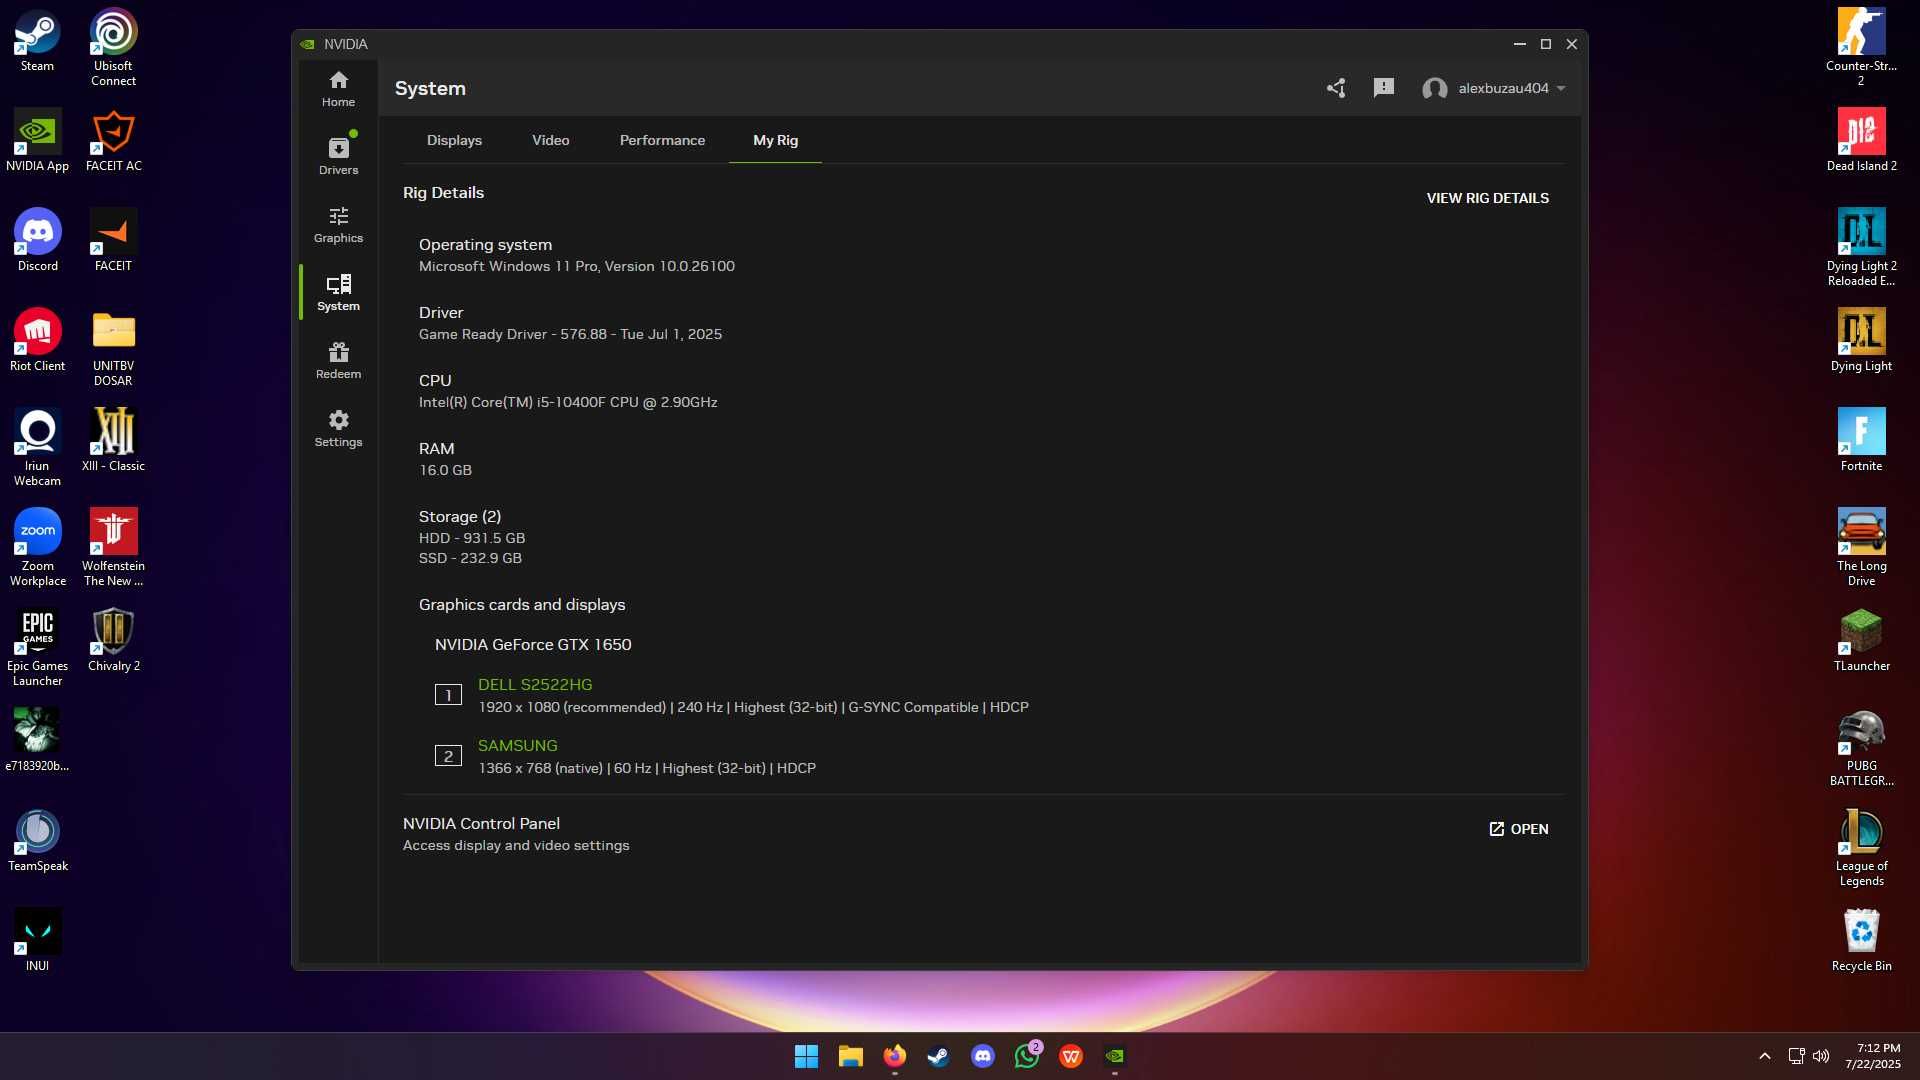Select the PUBG BATTLEGROUNDS desktop shortcut
This screenshot has height=1080, width=1920.
(x=1861, y=748)
